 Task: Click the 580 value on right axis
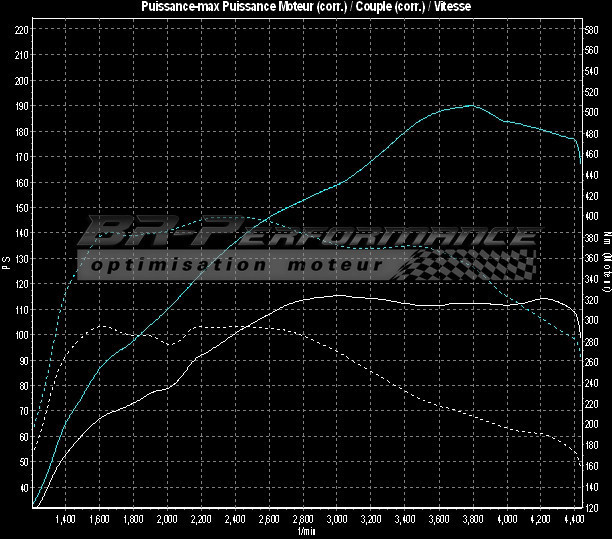[x=593, y=30]
